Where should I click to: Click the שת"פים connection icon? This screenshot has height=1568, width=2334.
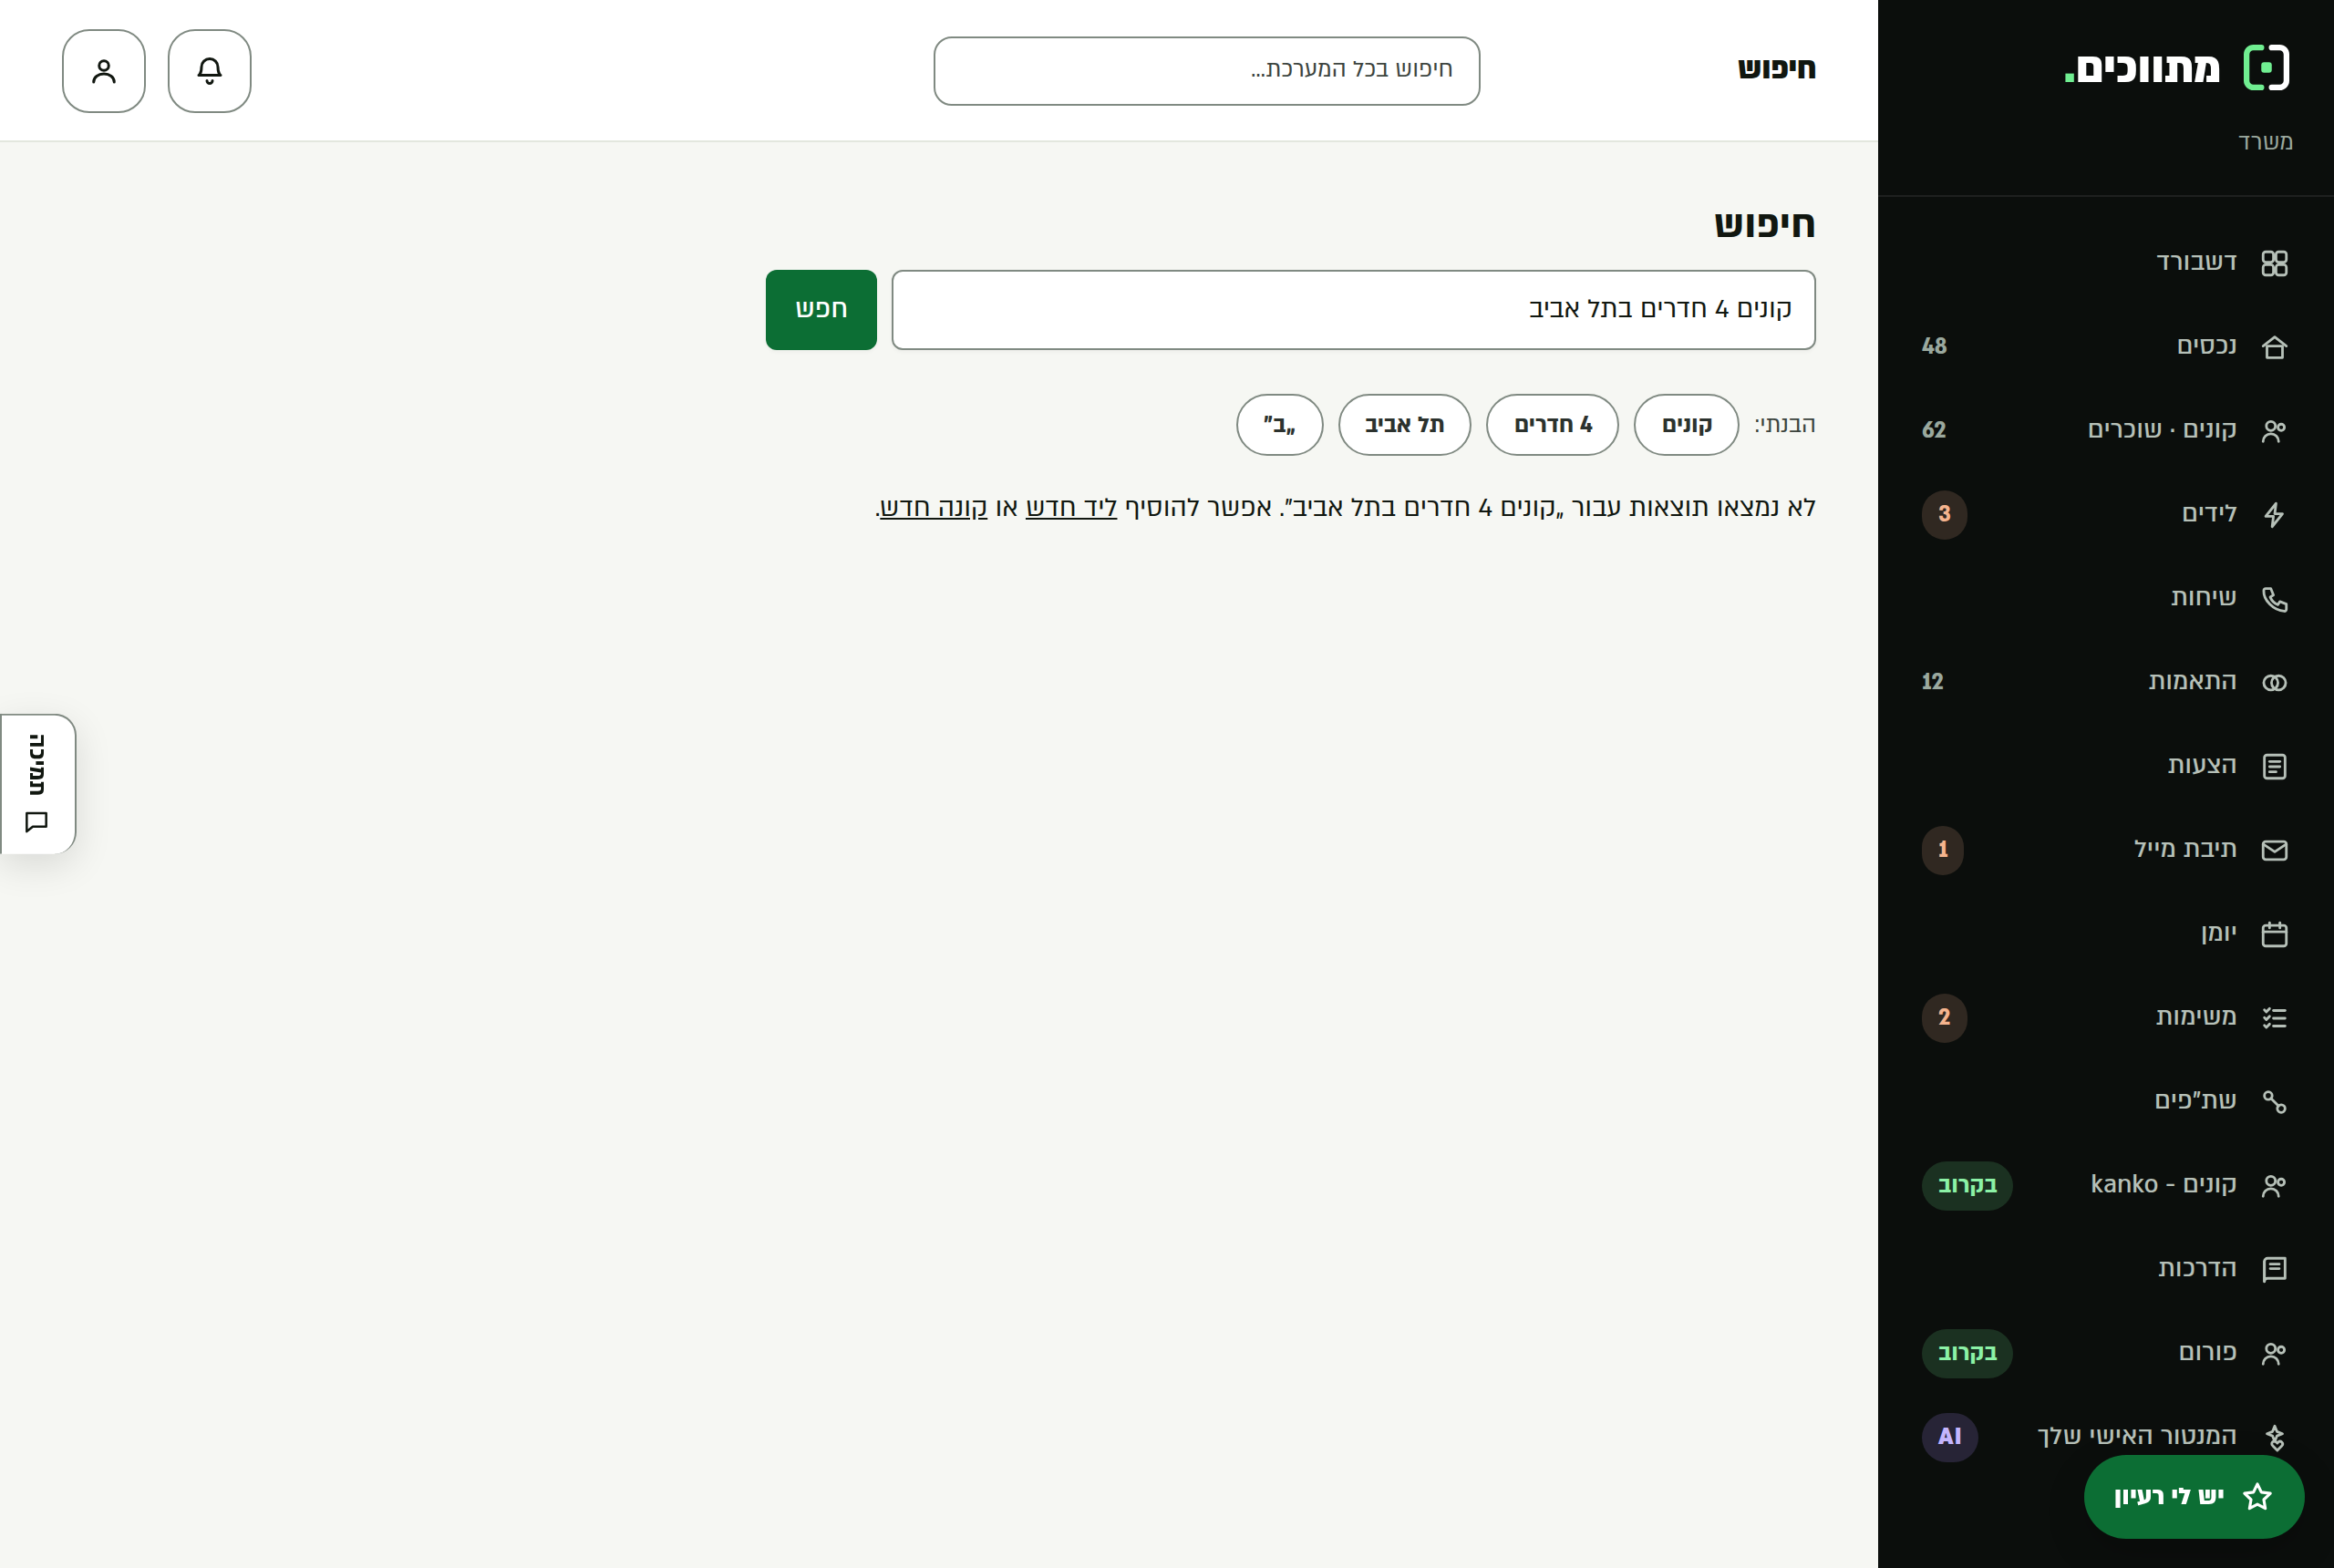(x=2274, y=1101)
